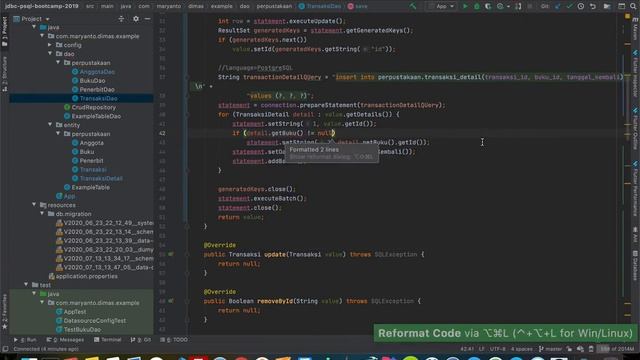640x360 pixels.
Task: Hide the Project panel with the minus icon
Action: (x=147, y=19)
